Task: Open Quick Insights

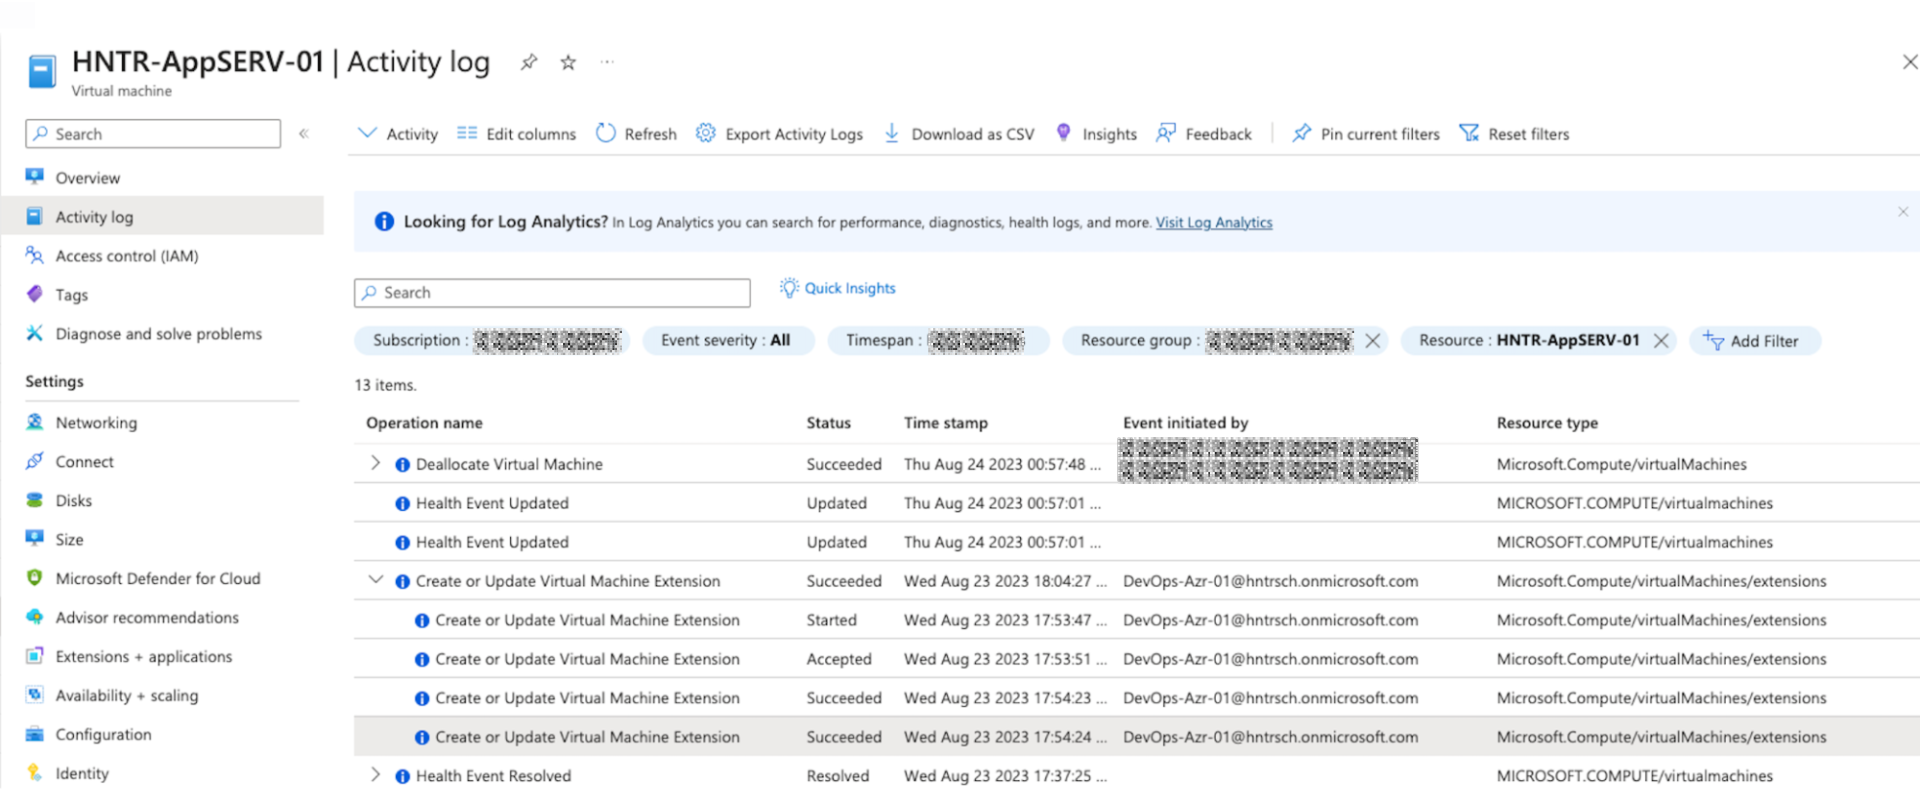Action: coord(838,288)
